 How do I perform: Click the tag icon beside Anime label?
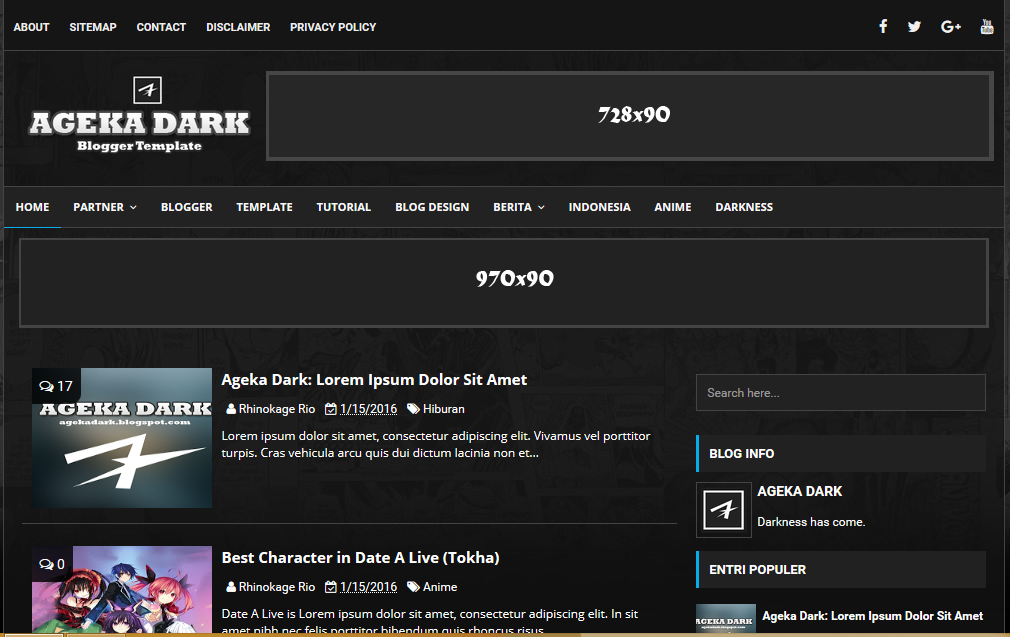click(414, 587)
